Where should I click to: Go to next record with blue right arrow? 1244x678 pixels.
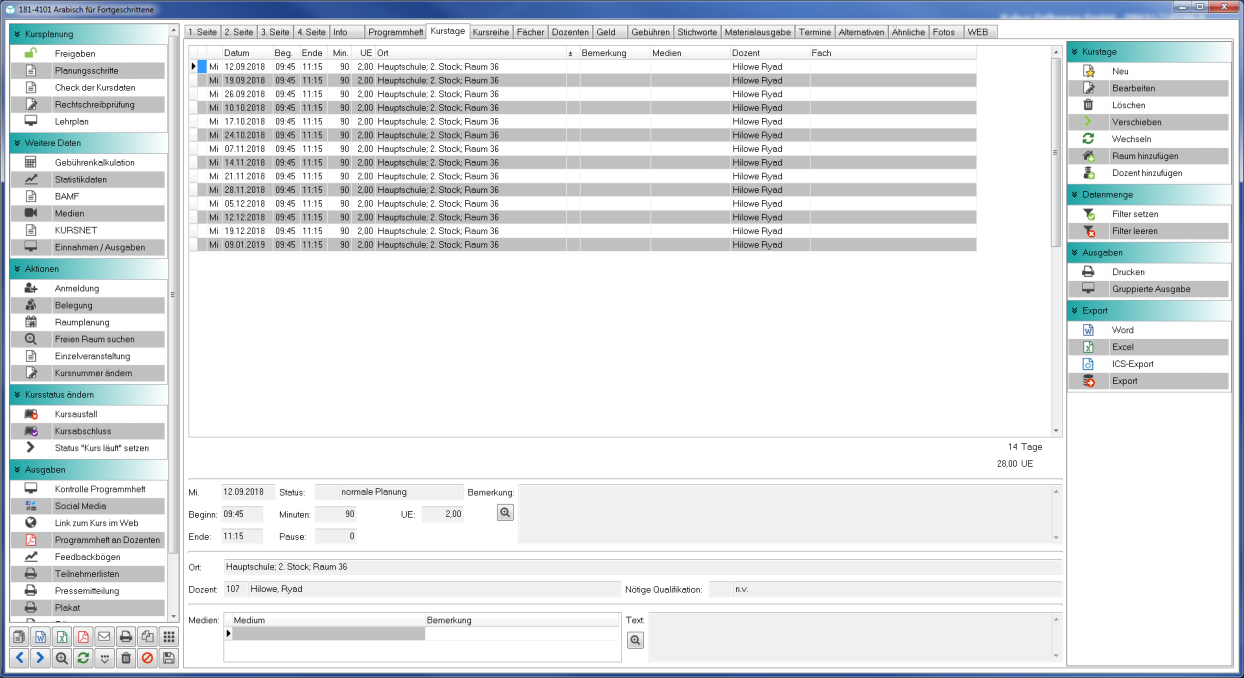[41, 658]
